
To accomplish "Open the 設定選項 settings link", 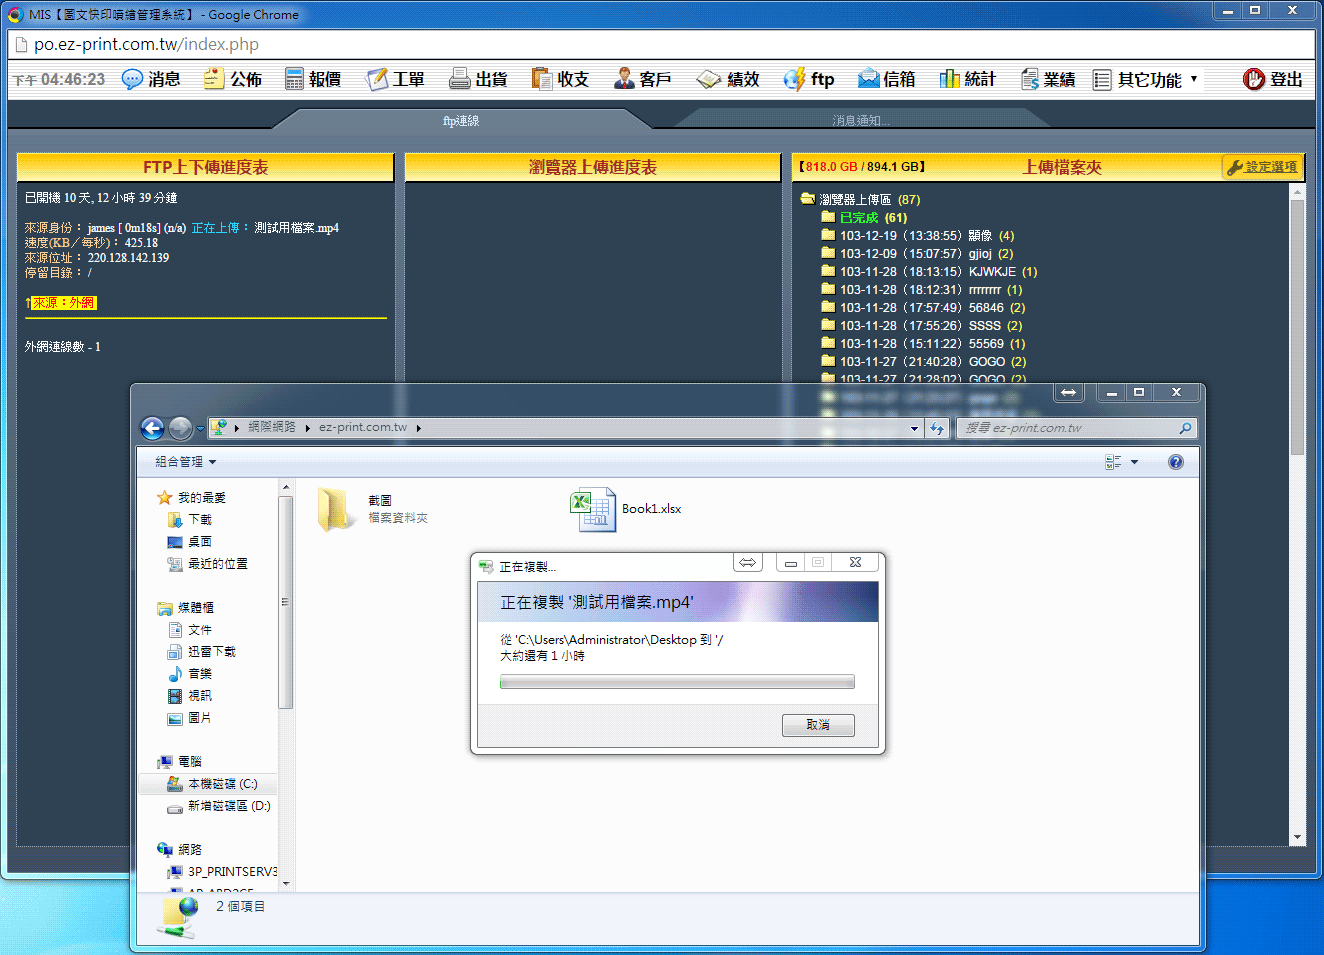I will (x=1270, y=167).
